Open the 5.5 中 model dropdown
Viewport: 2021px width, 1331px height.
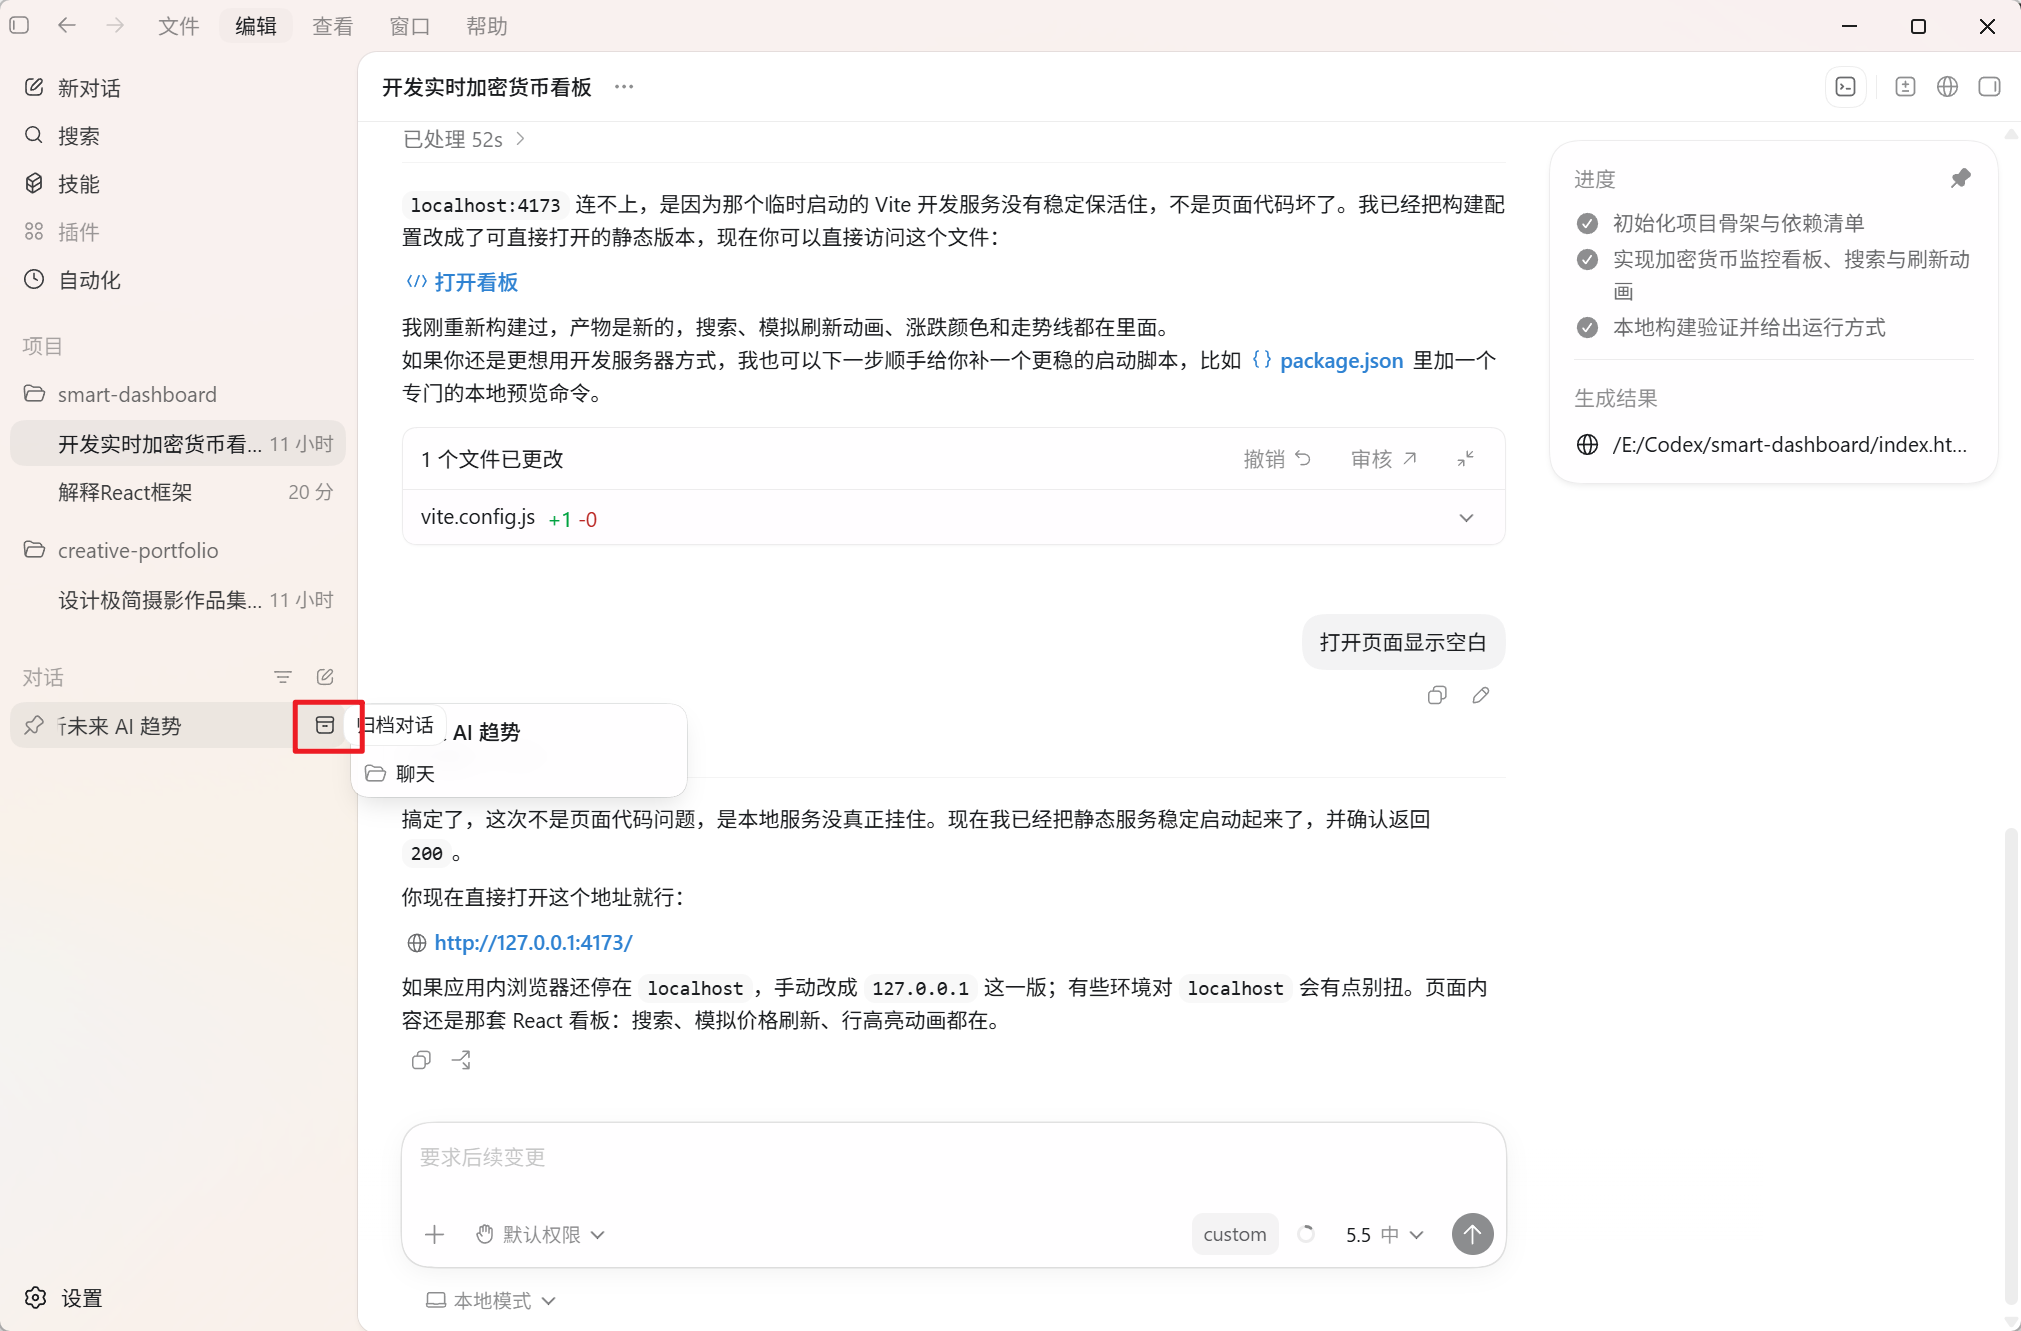coord(1383,1234)
